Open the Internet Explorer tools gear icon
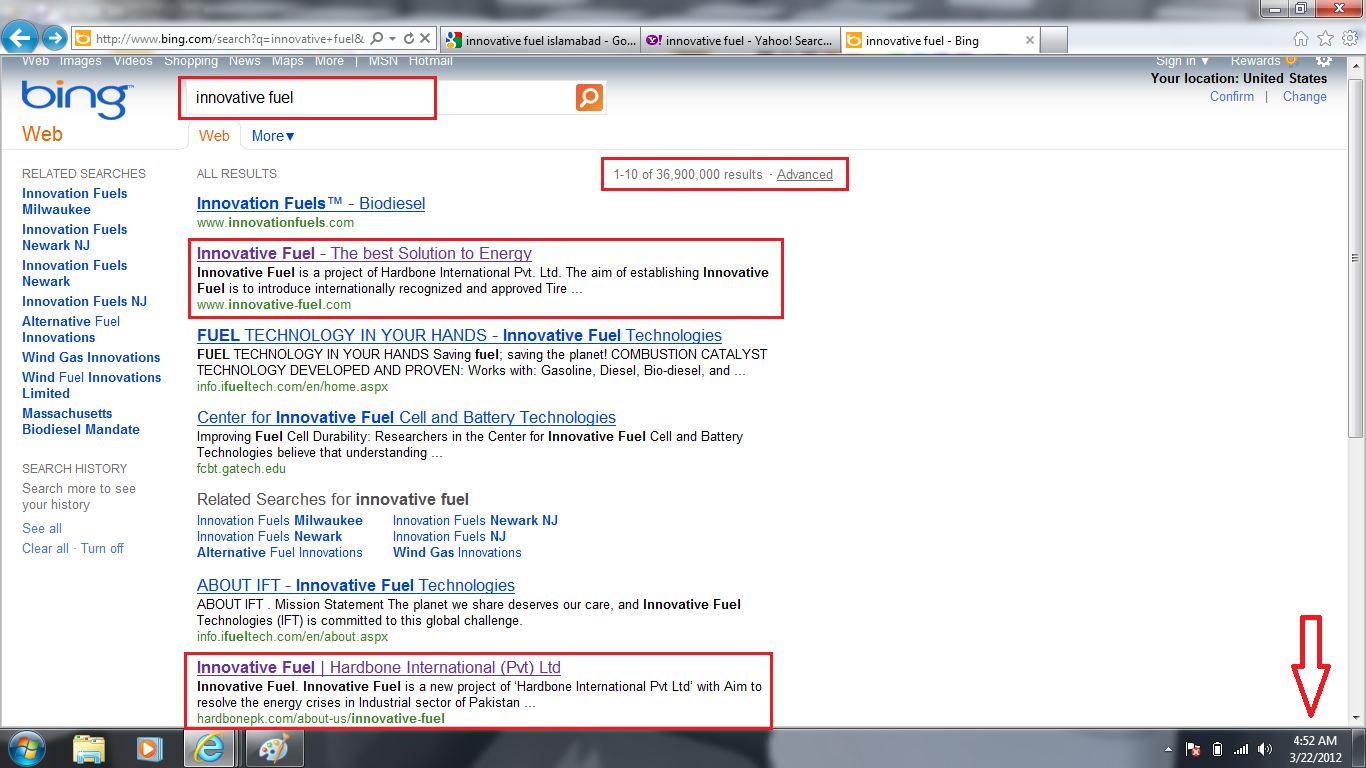The width and height of the screenshot is (1366, 768). tap(1349, 39)
